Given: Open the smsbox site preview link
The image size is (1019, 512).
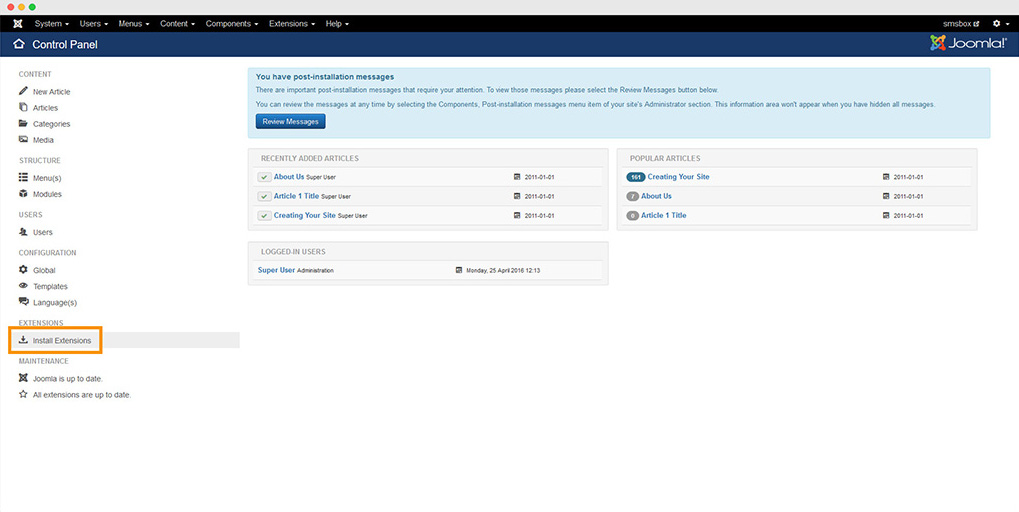Looking at the screenshot, I should coord(961,23).
